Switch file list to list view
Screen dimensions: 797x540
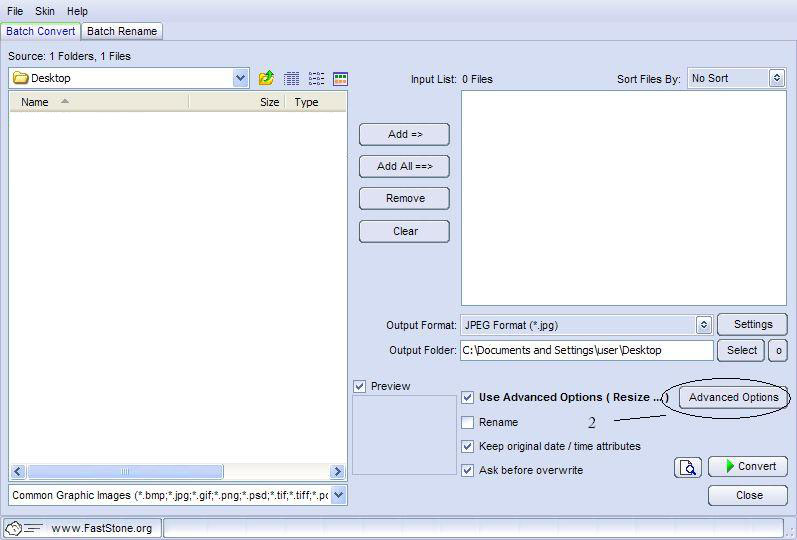click(x=316, y=78)
